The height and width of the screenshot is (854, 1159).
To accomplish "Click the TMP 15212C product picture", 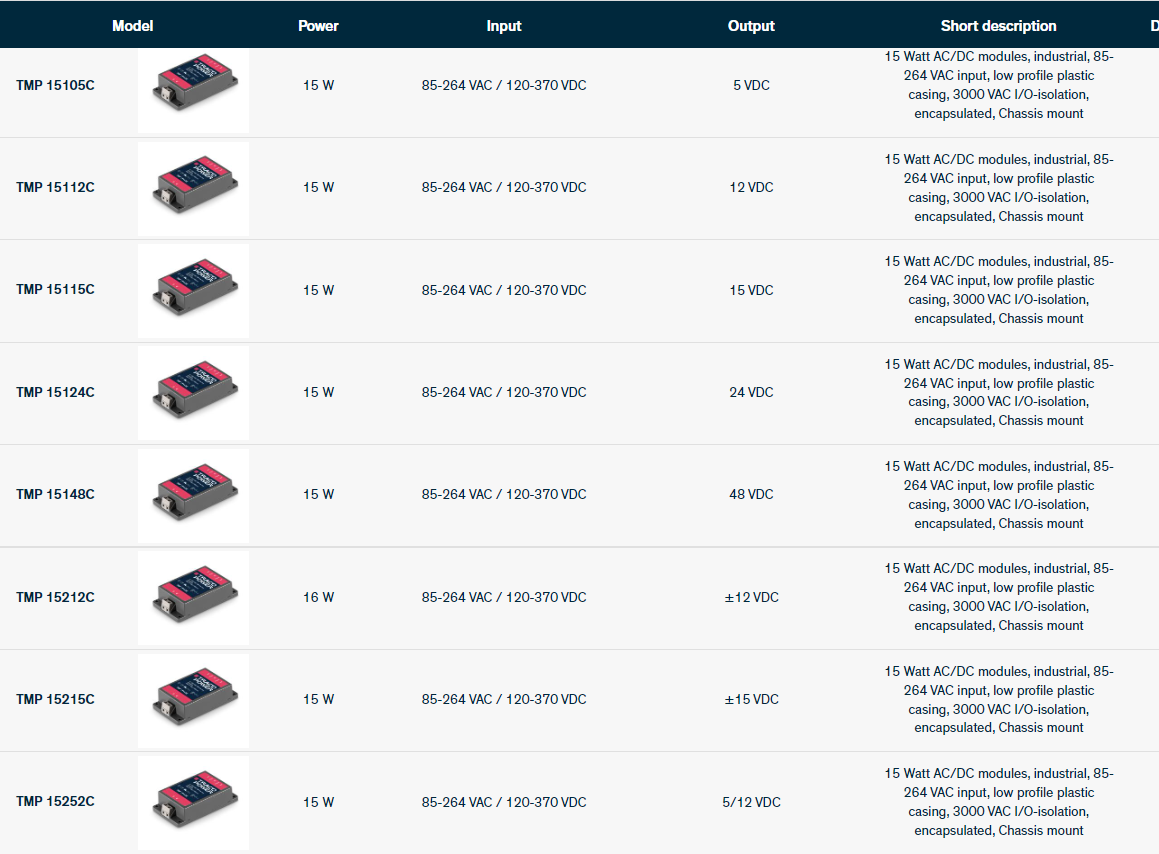I will [x=193, y=598].
